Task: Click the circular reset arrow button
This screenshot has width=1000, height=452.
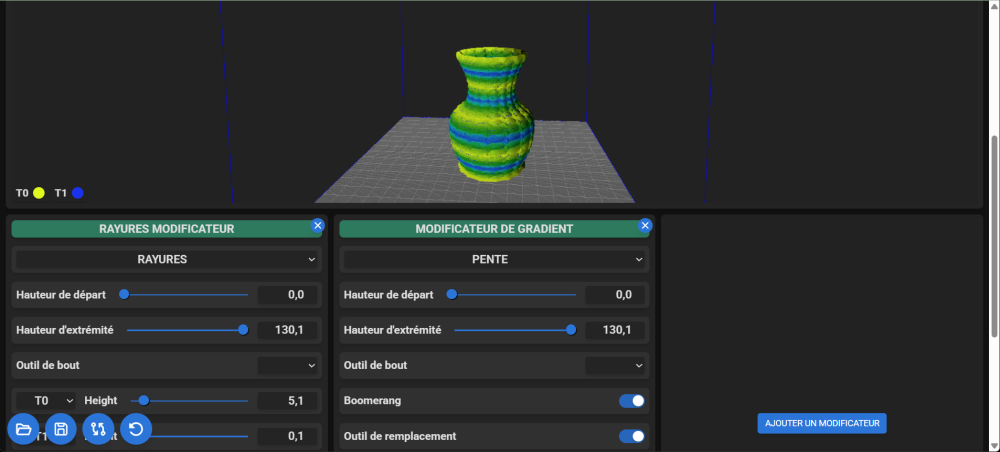Action: 136,430
